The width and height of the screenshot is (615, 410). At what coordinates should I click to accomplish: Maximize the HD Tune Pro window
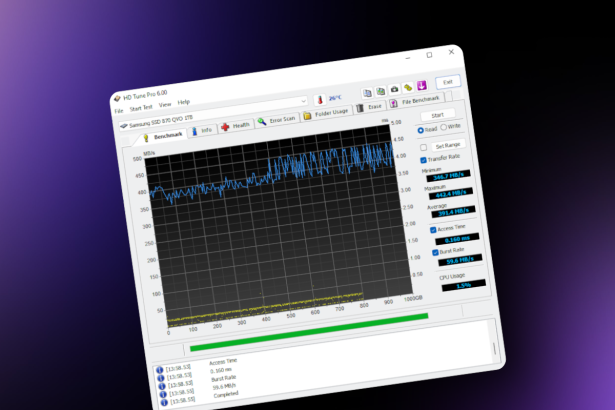[429, 55]
